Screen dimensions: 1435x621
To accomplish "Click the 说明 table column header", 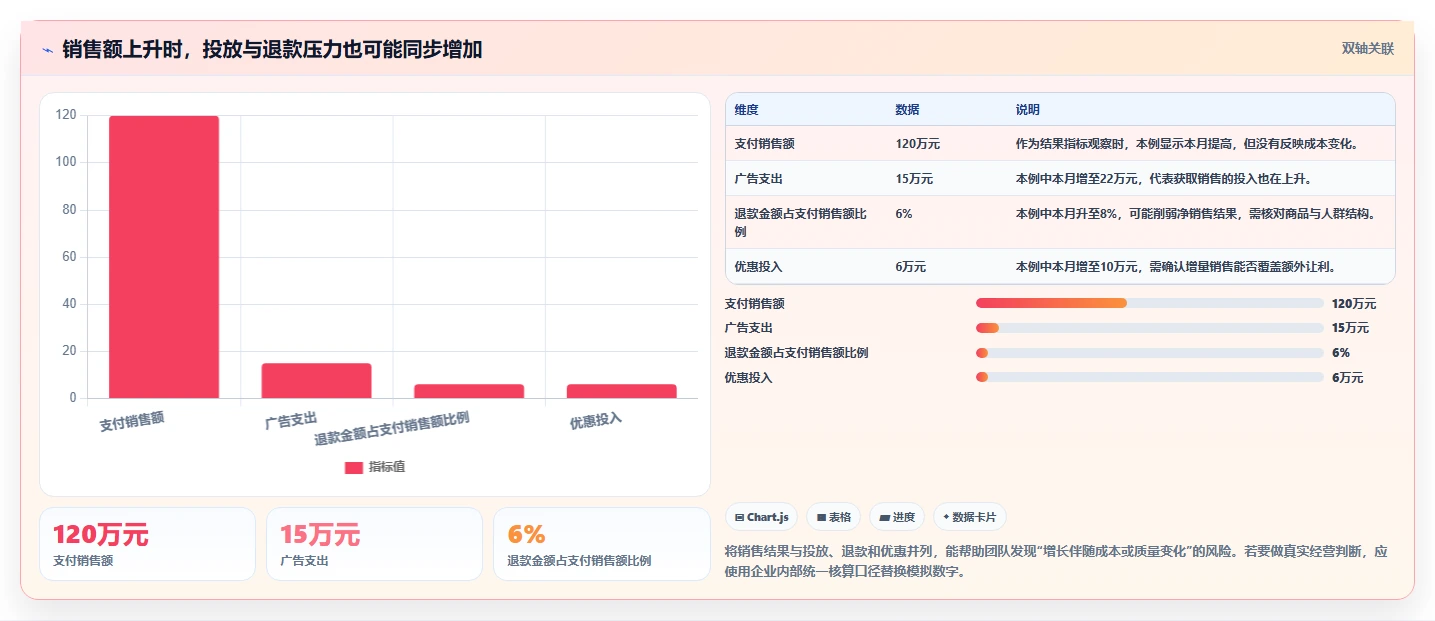I will 1027,109.
